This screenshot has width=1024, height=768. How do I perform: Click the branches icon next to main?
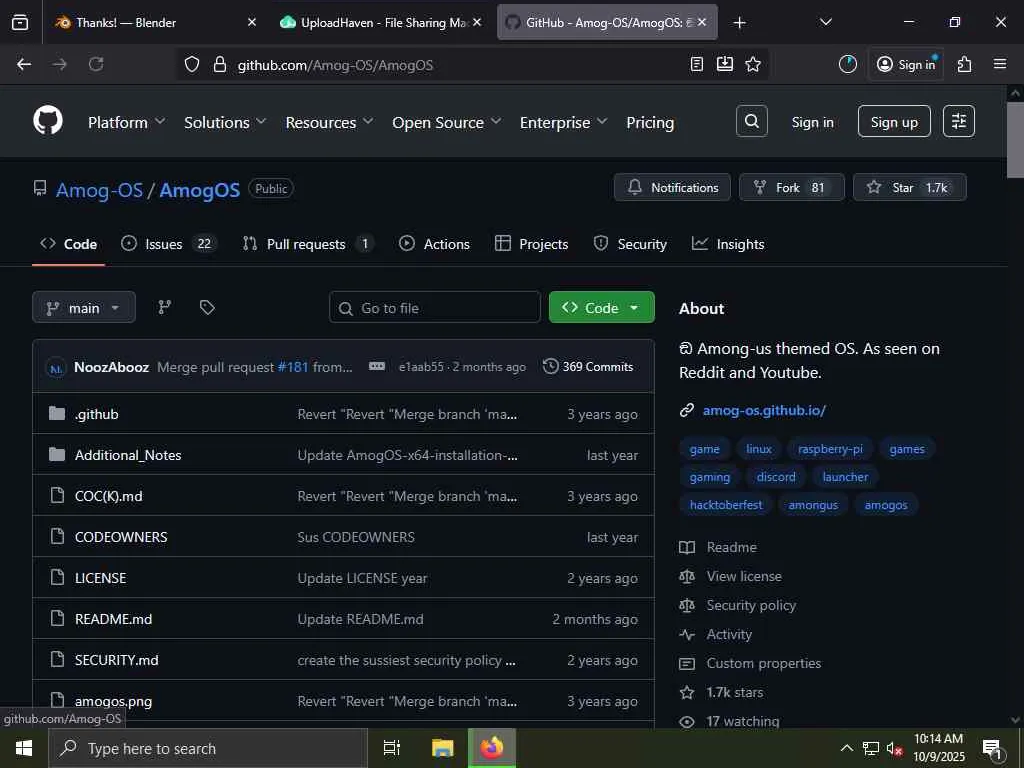tap(165, 307)
